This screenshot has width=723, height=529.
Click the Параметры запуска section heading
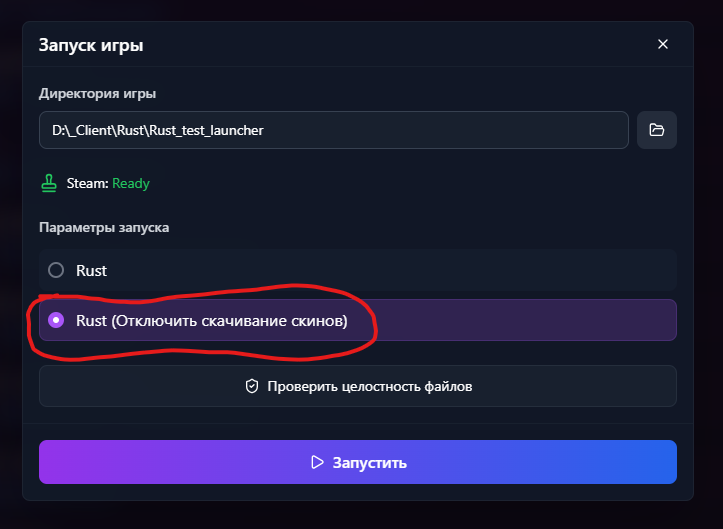point(104,227)
